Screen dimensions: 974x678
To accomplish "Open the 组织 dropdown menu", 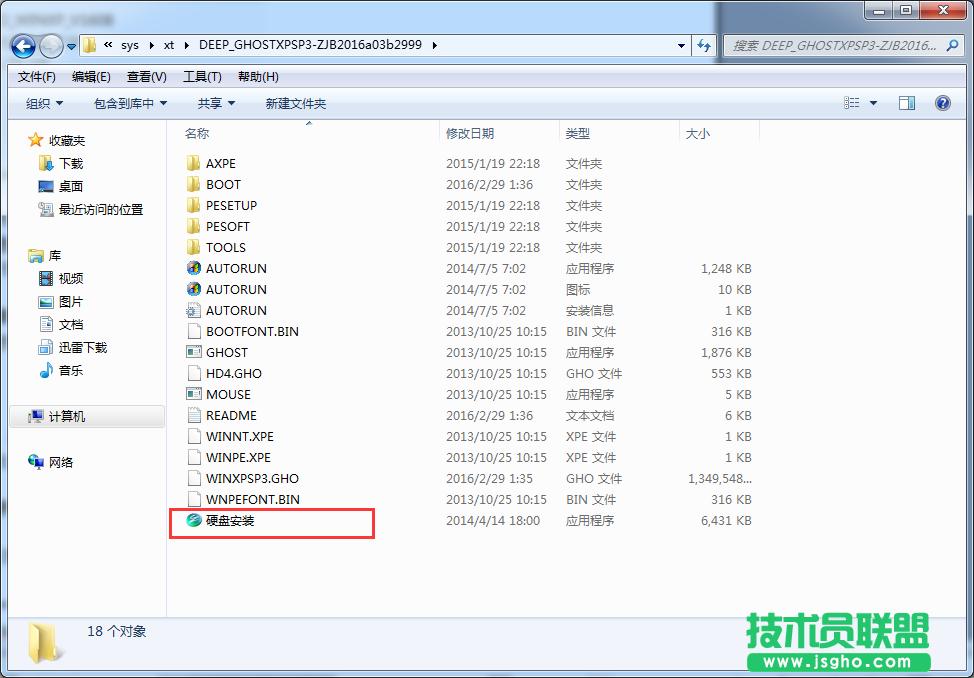I will coord(40,103).
